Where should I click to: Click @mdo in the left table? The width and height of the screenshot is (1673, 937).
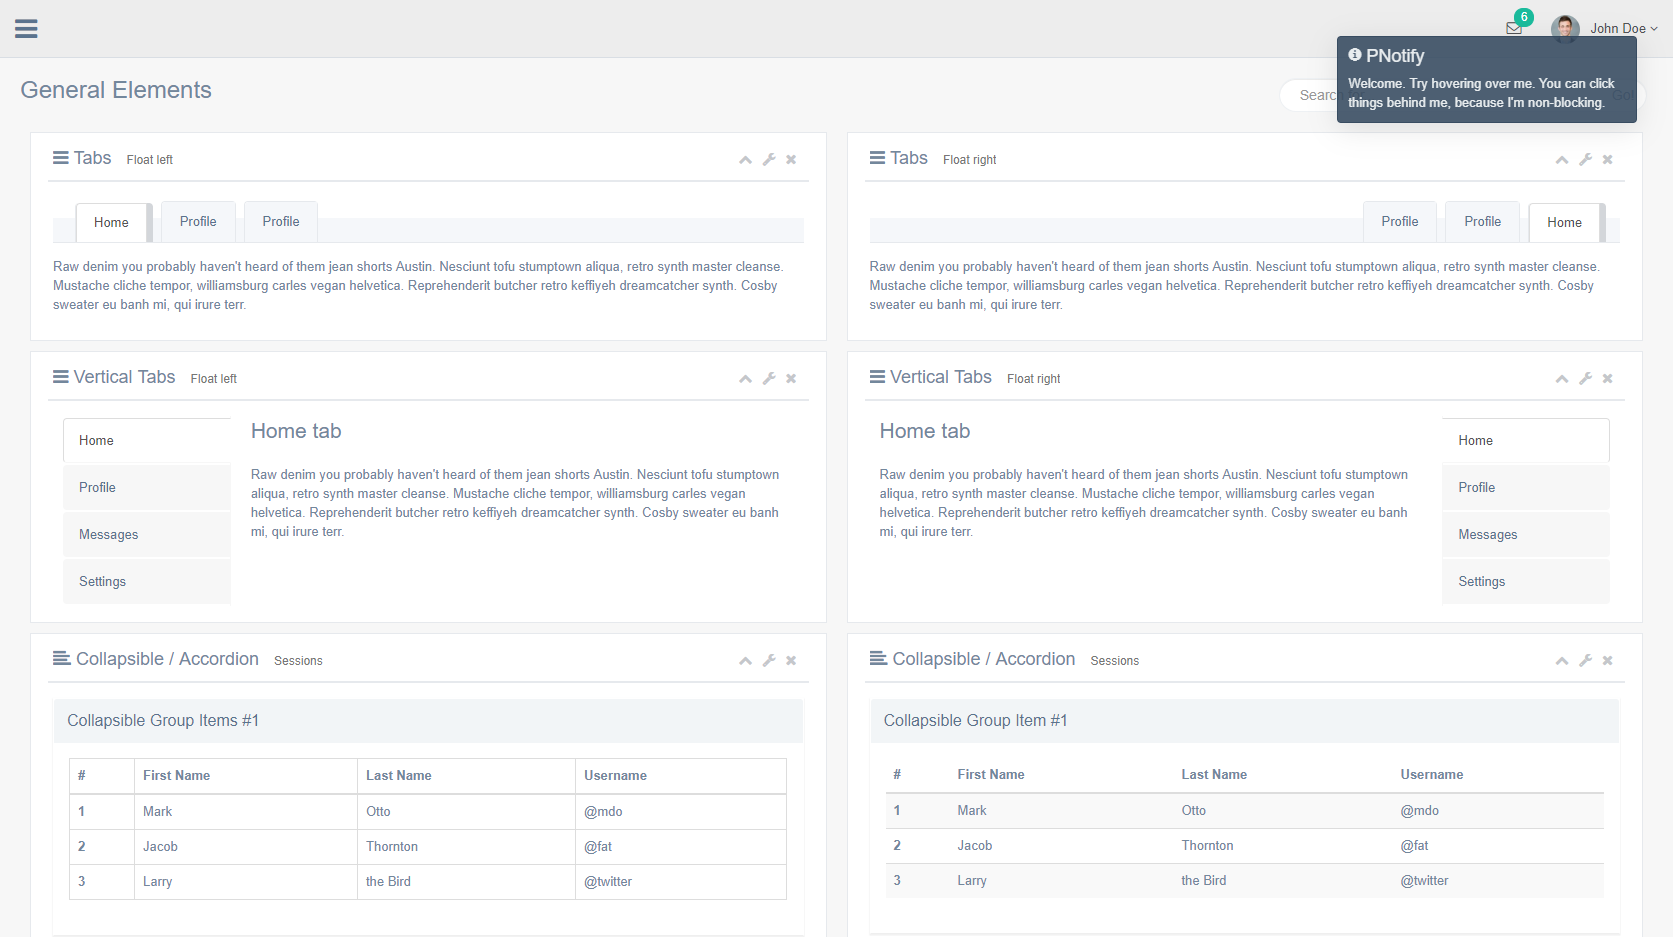603,811
